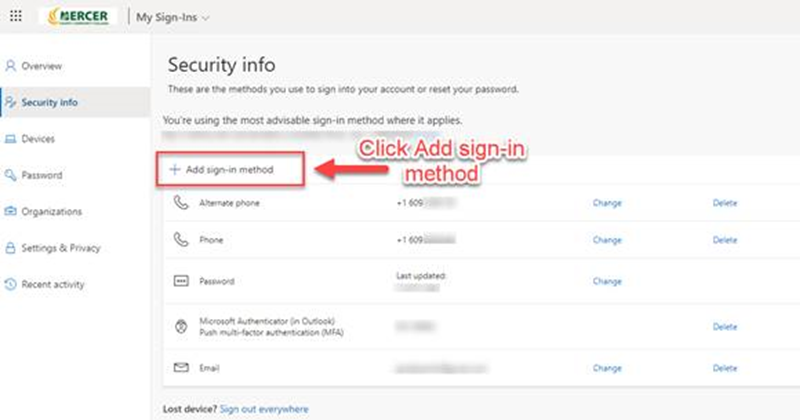Click the Mercer college logo
This screenshot has height=420, width=800.
click(78, 17)
